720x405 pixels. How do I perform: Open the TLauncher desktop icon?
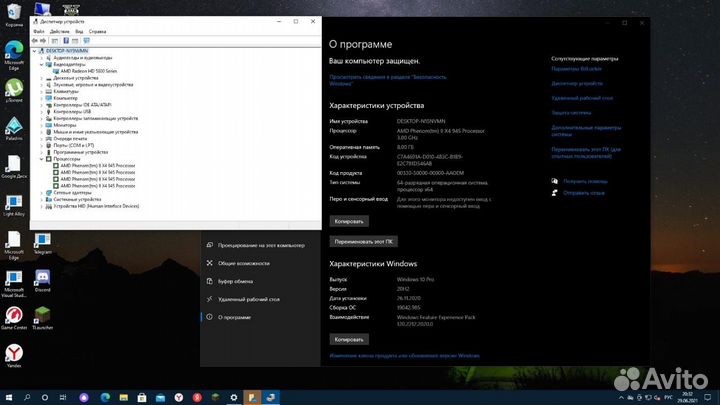[42, 318]
